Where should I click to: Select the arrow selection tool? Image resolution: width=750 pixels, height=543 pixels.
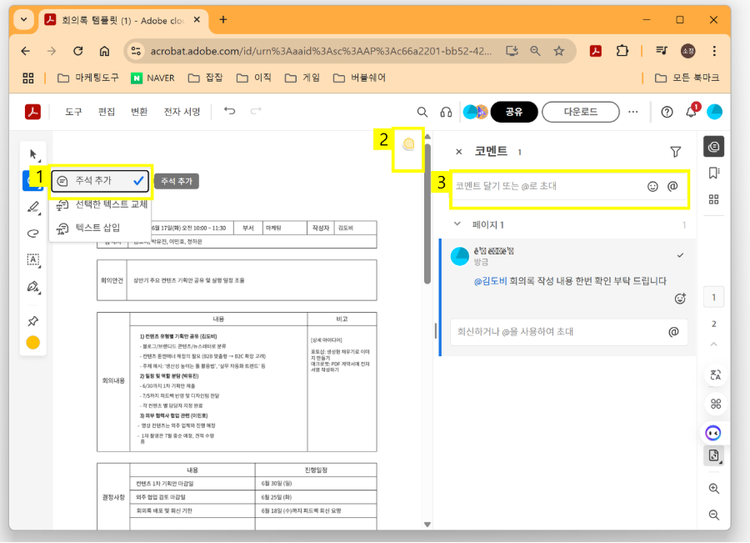(x=33, y=155)
